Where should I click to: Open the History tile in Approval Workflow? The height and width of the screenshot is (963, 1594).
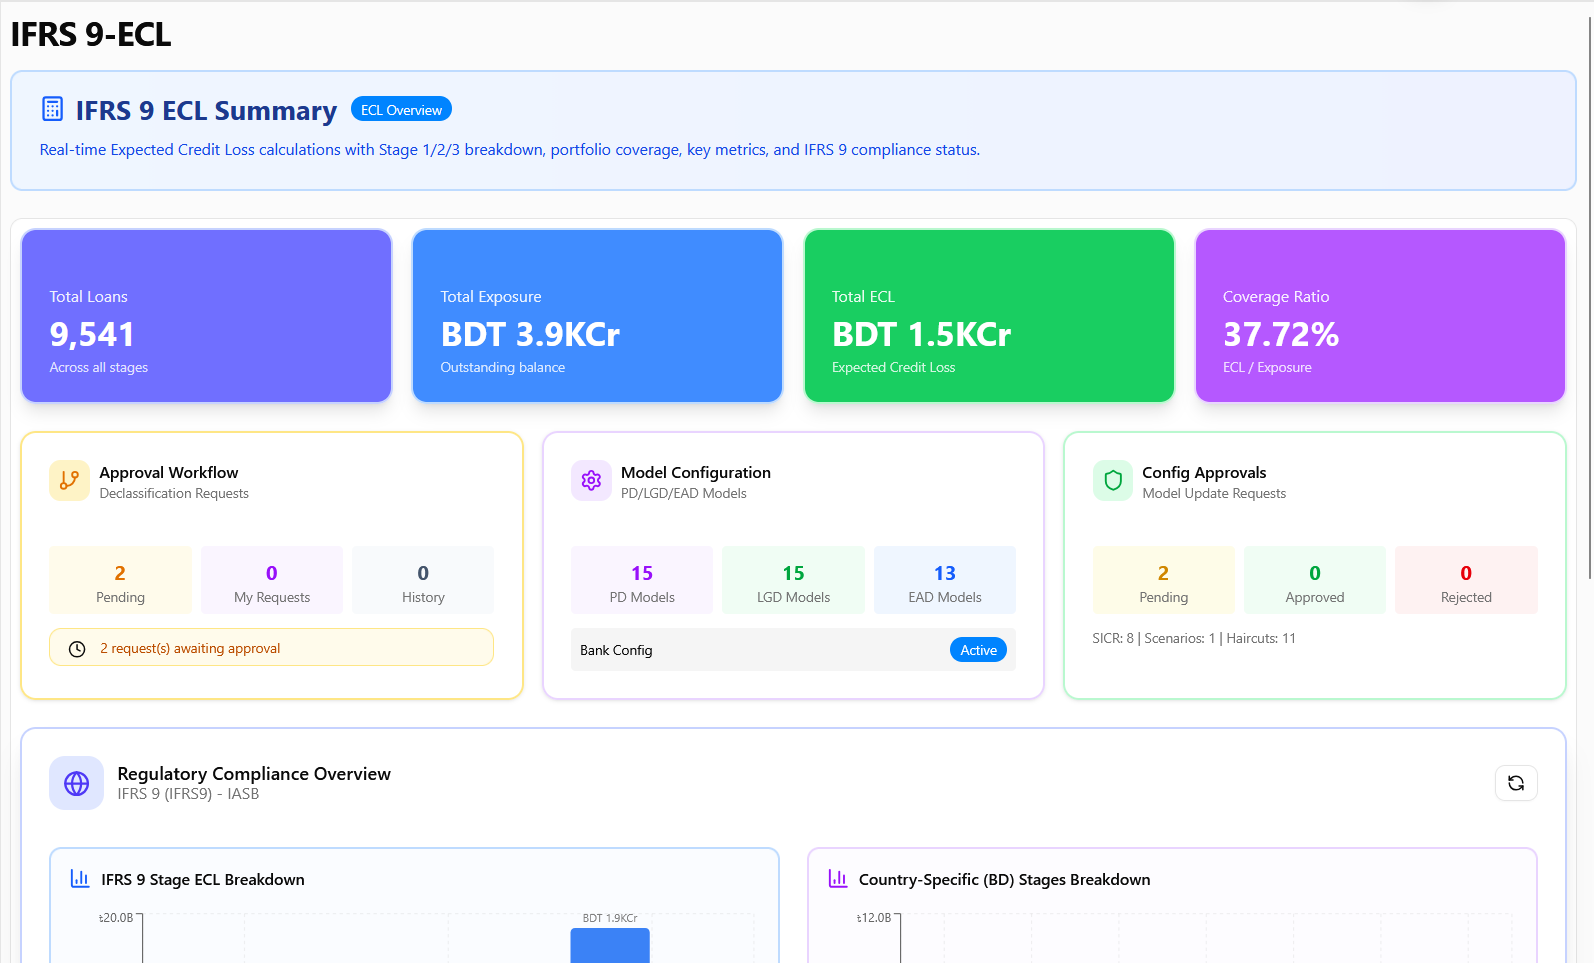click(x=423, y=581)
